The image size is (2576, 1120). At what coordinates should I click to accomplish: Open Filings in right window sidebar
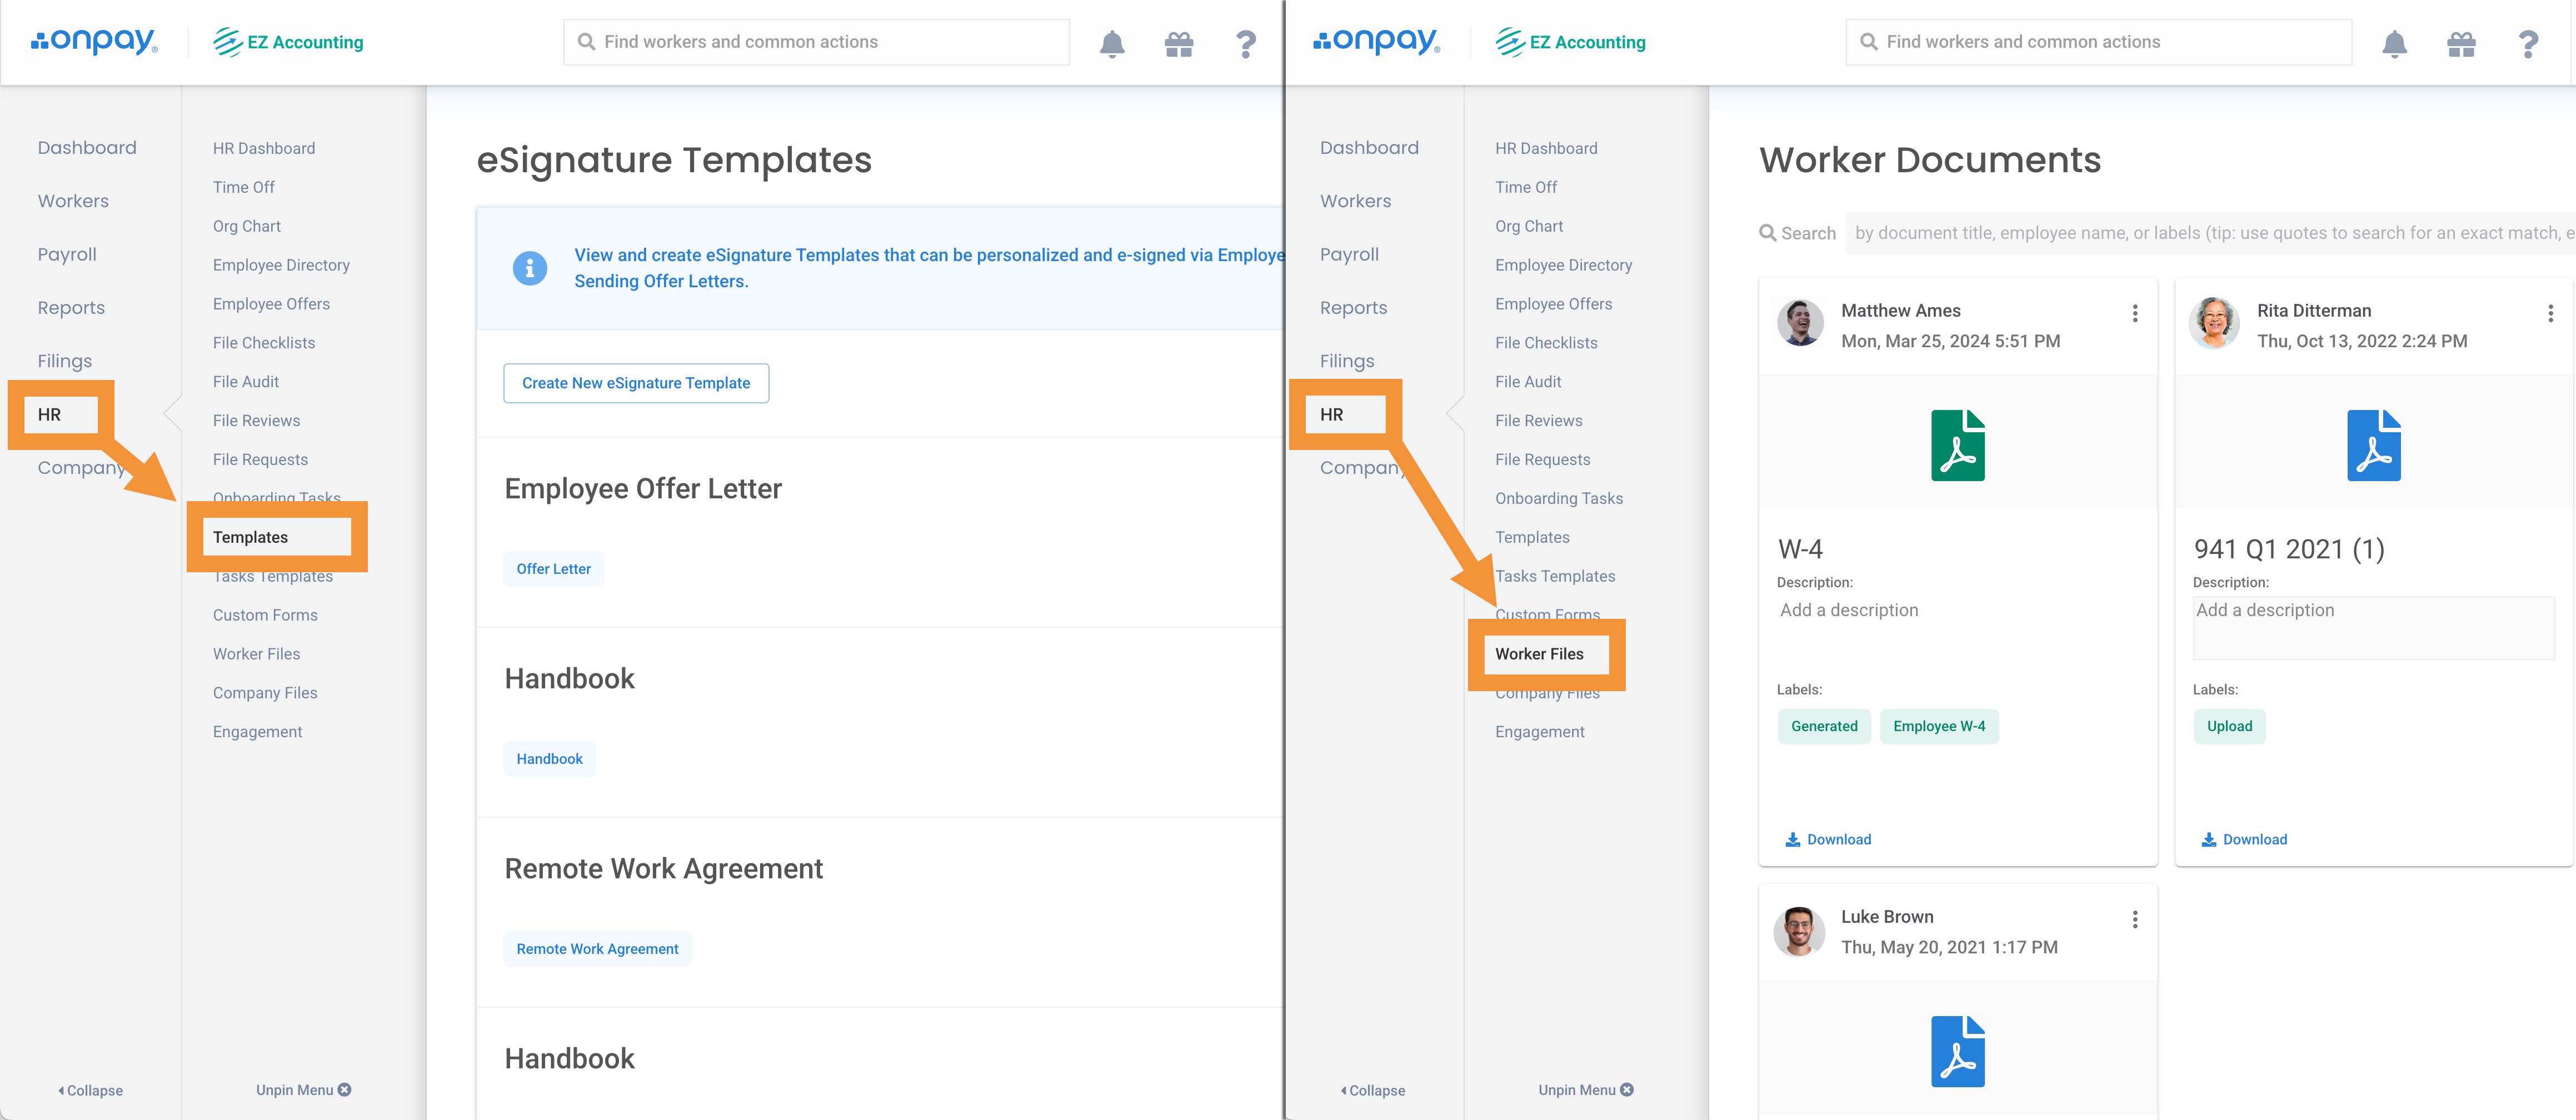pyautogui.click(x=1346, y=361)
